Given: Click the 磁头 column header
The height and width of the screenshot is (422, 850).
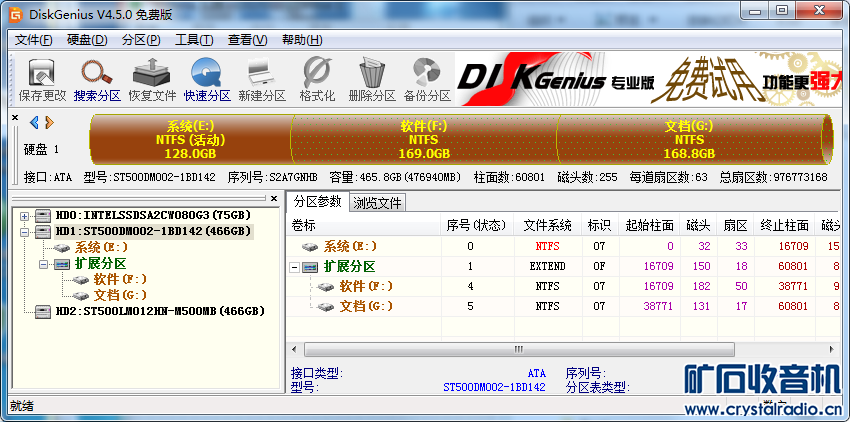Looking at the screenshot, I should [698, 225].
